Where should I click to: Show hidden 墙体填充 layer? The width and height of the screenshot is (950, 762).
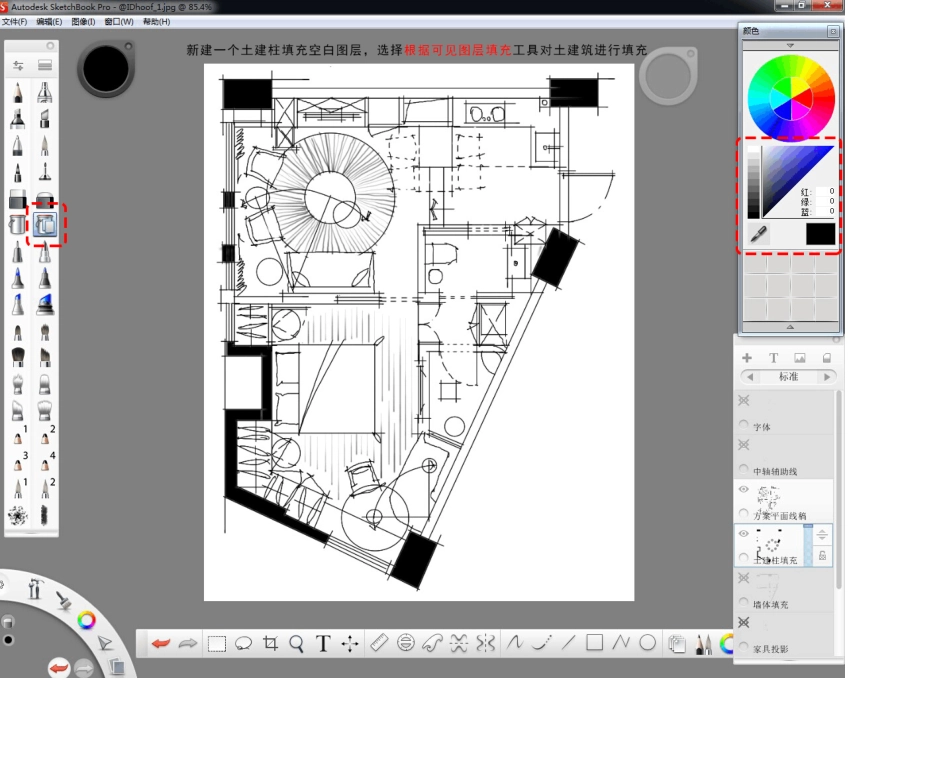(744, 578)
